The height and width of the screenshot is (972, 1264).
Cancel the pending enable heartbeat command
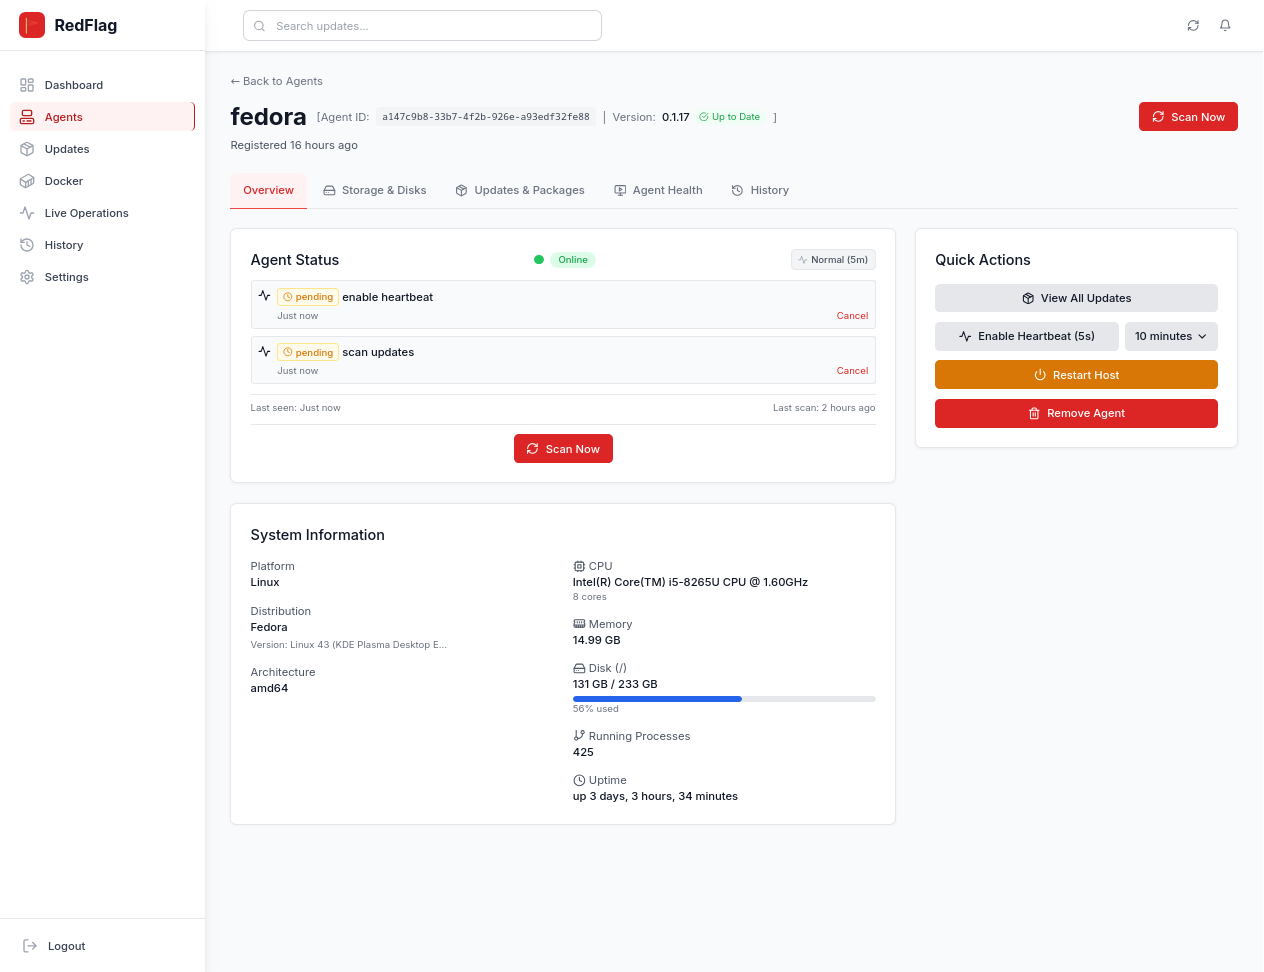(852, 316)
